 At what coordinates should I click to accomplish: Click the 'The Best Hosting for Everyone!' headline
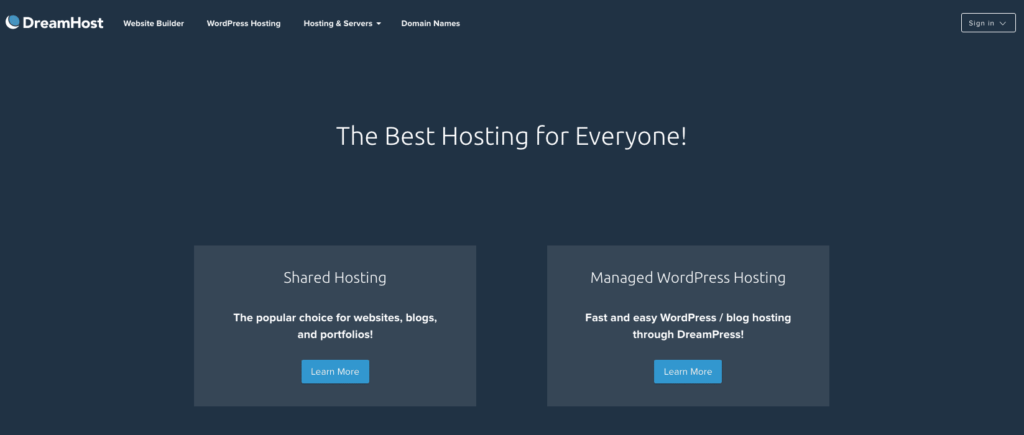[511, 137]
